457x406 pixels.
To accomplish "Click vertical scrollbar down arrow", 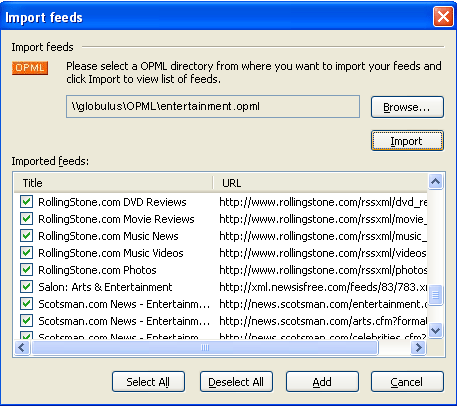I will pos(435,330).
